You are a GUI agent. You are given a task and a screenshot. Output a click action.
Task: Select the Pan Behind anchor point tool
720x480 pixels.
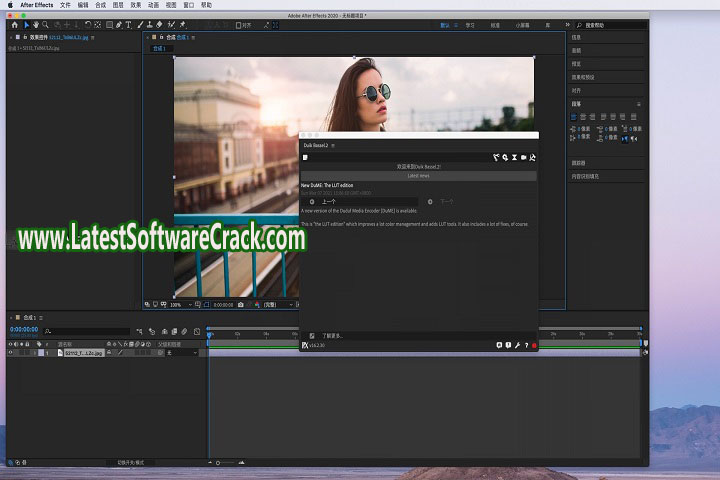(x=97, y=25)
